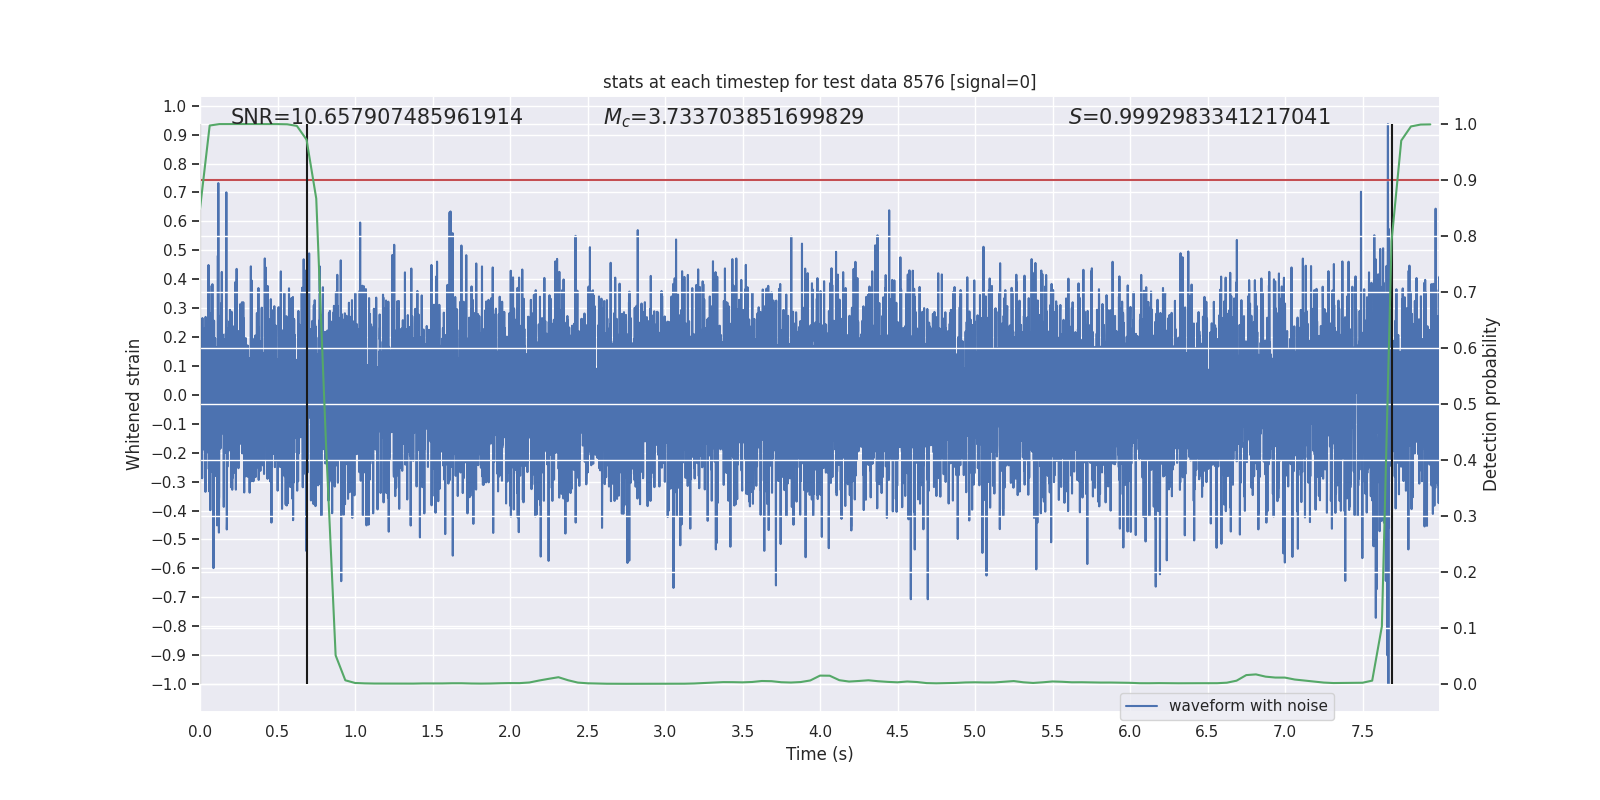Click the 2.5 tick on the time axis

point(587,731)
